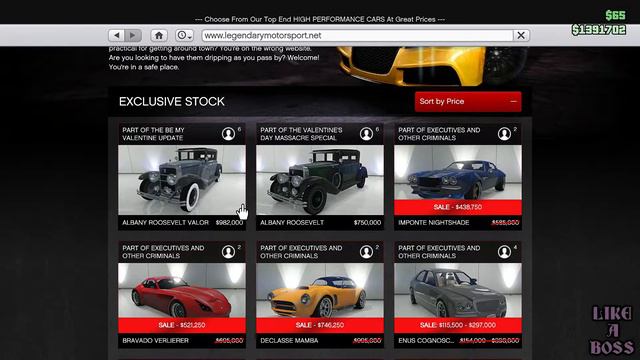
Task: Close the browser with the X button
Action: coord(521,36)
